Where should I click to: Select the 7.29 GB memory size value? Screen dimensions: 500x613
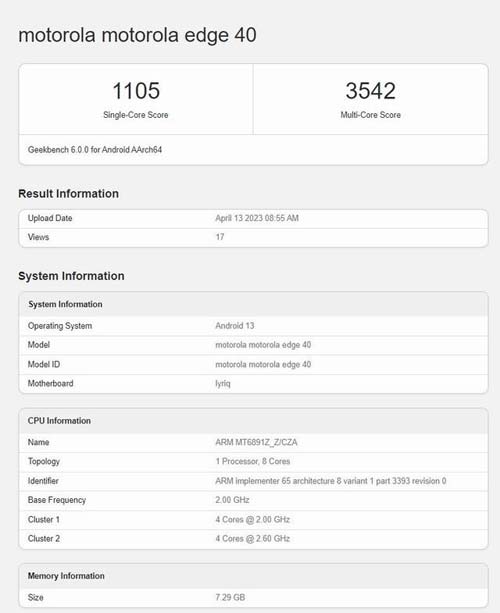pyautogui.click(x=230, y=597)
